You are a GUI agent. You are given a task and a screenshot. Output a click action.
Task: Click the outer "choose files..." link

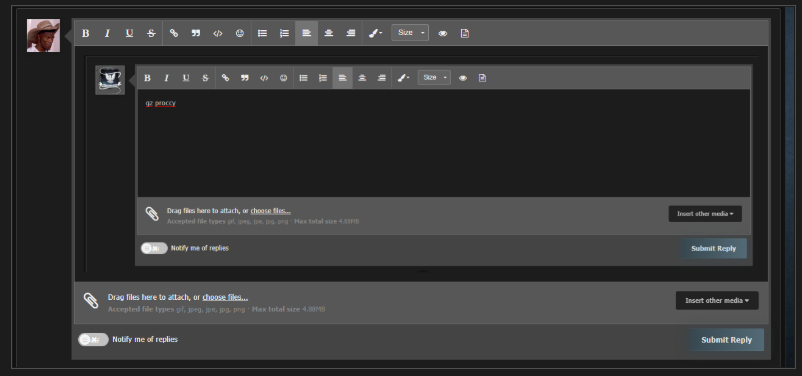[225, 297]
